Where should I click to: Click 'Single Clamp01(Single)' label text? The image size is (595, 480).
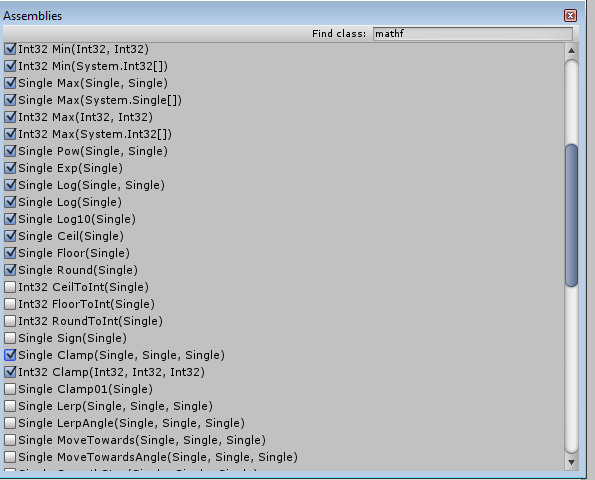85,389
